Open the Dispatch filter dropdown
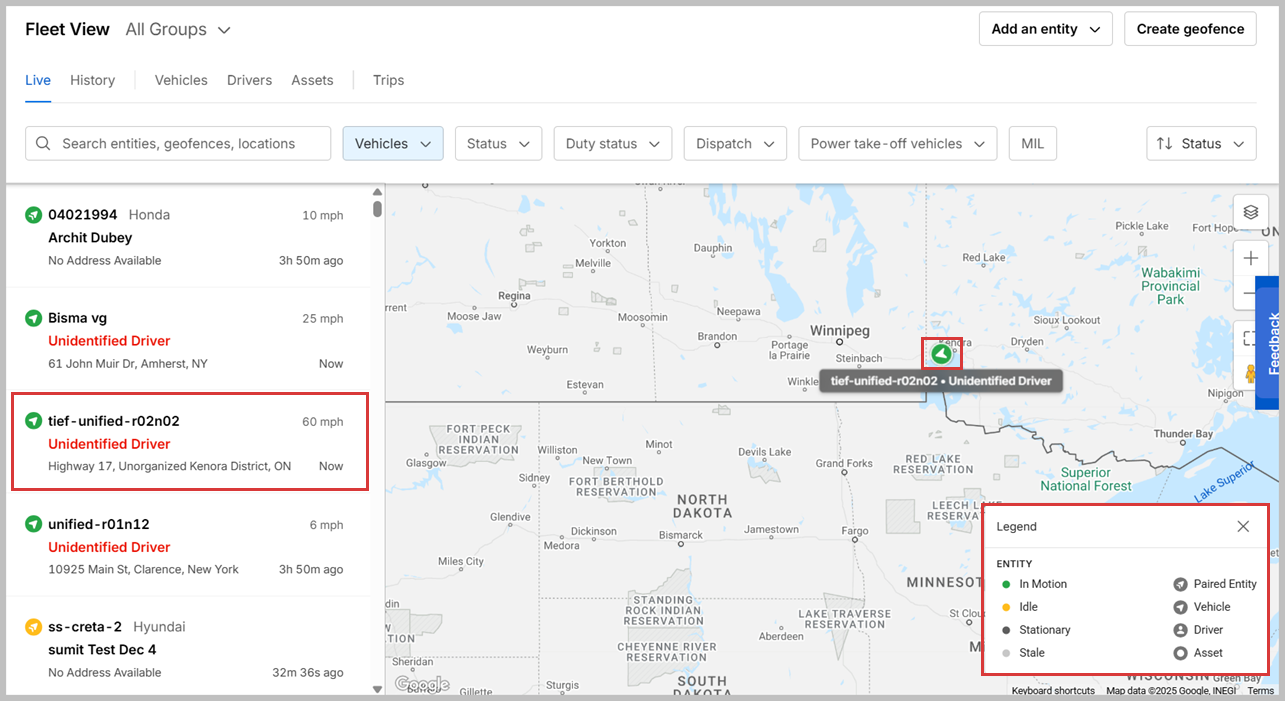This screenshot has height=701, width=1285. pos(735,143)
